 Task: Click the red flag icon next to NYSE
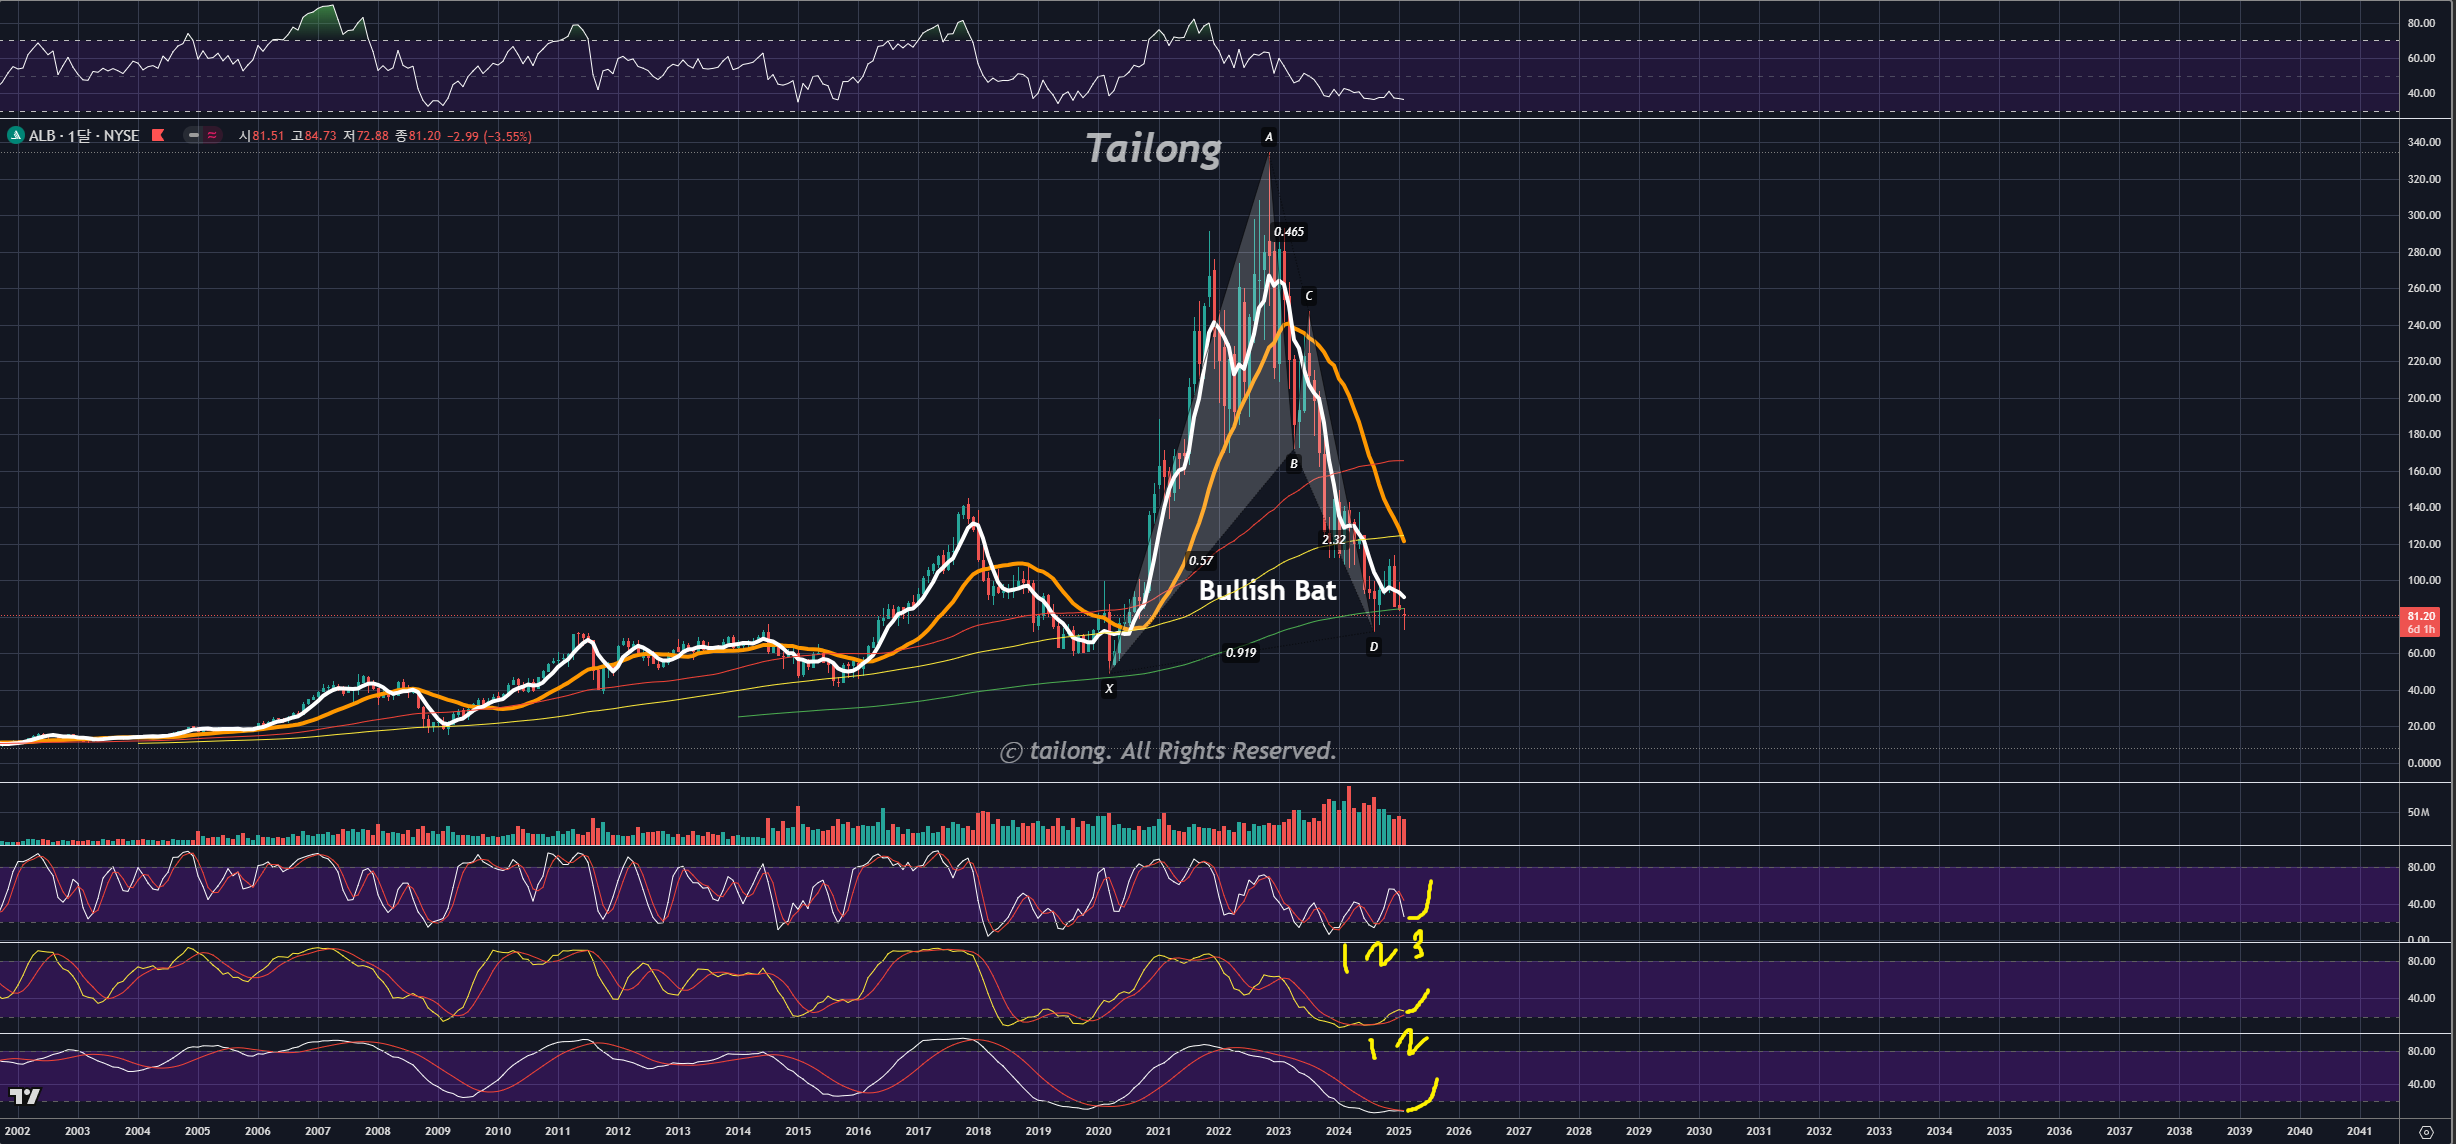pos(158,135)
